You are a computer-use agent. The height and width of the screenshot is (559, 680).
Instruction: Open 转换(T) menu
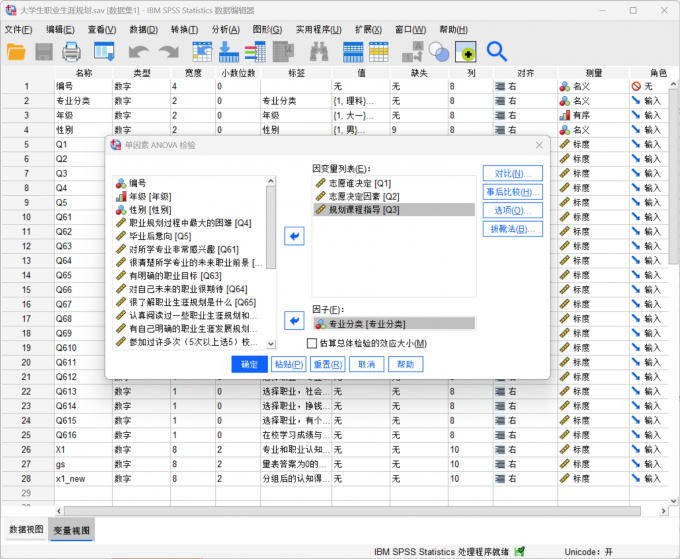[x=184, y=29]
